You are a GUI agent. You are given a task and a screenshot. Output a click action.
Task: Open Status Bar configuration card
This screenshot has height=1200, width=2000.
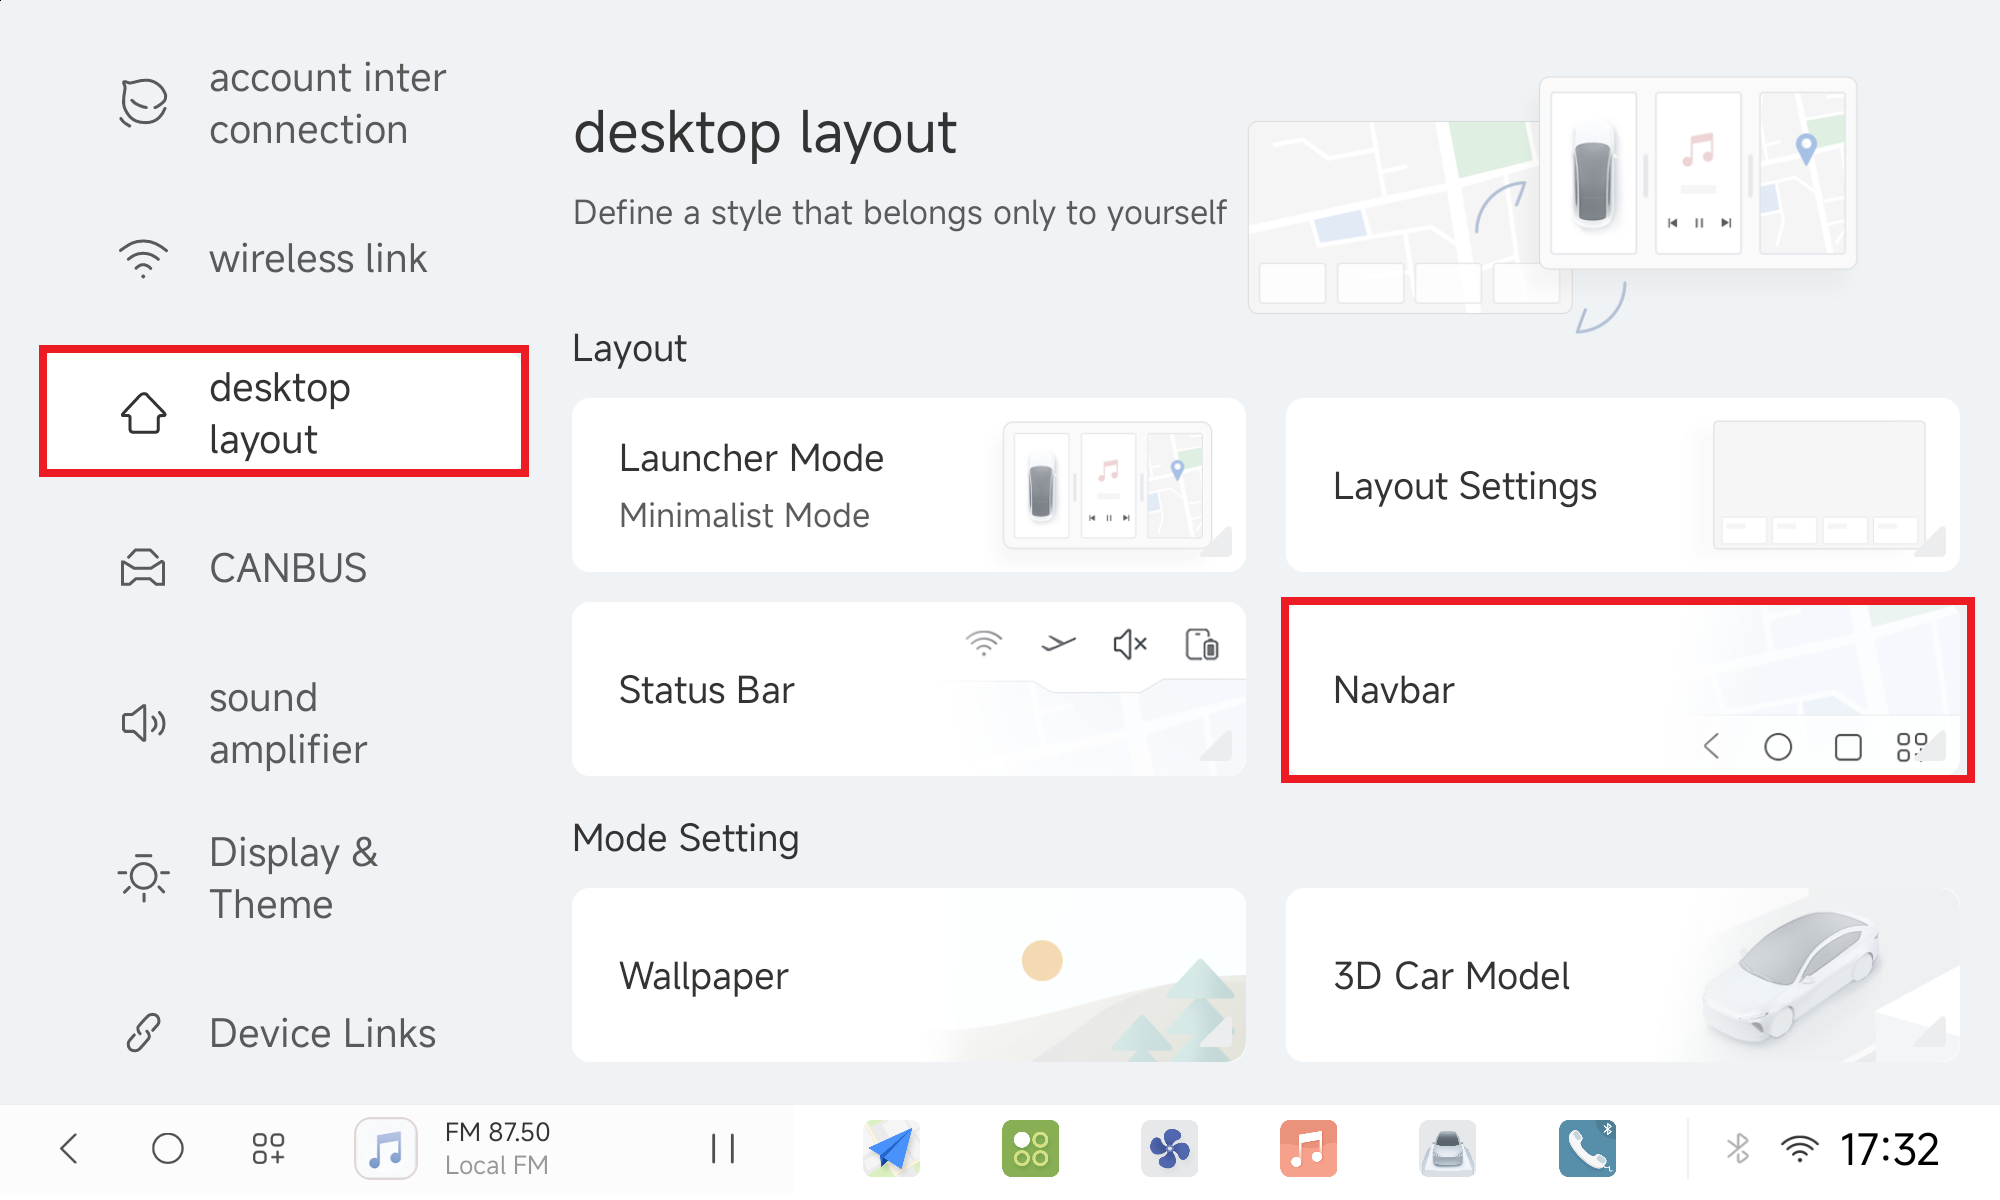pyautogui.click(x=908, y=689)
